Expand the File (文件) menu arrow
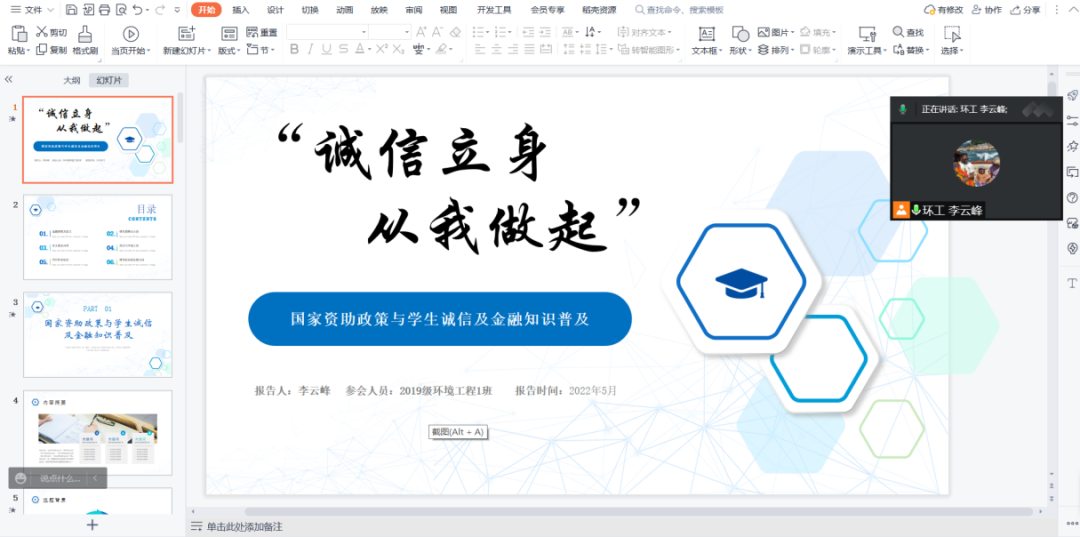1080x537 pixels. click(x=50, y=10)
